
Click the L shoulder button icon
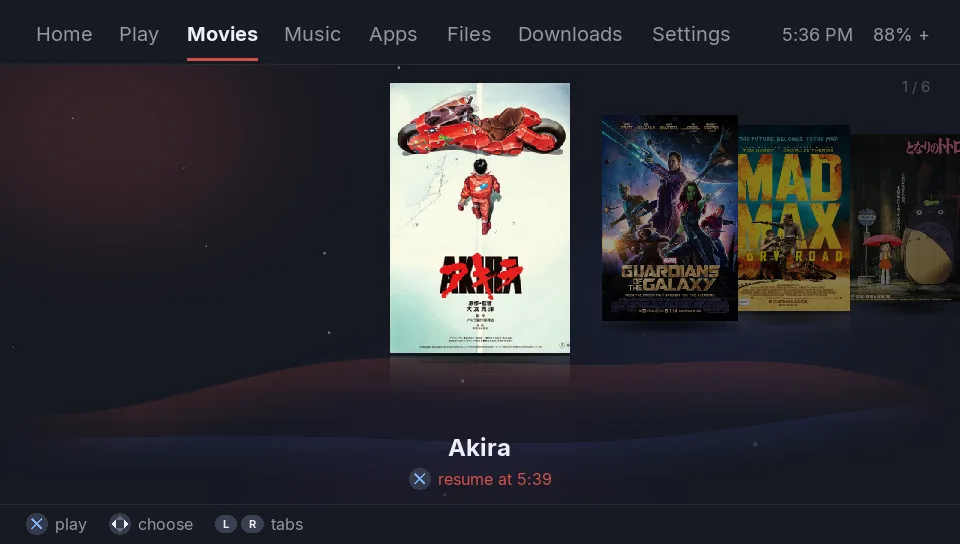226,524
